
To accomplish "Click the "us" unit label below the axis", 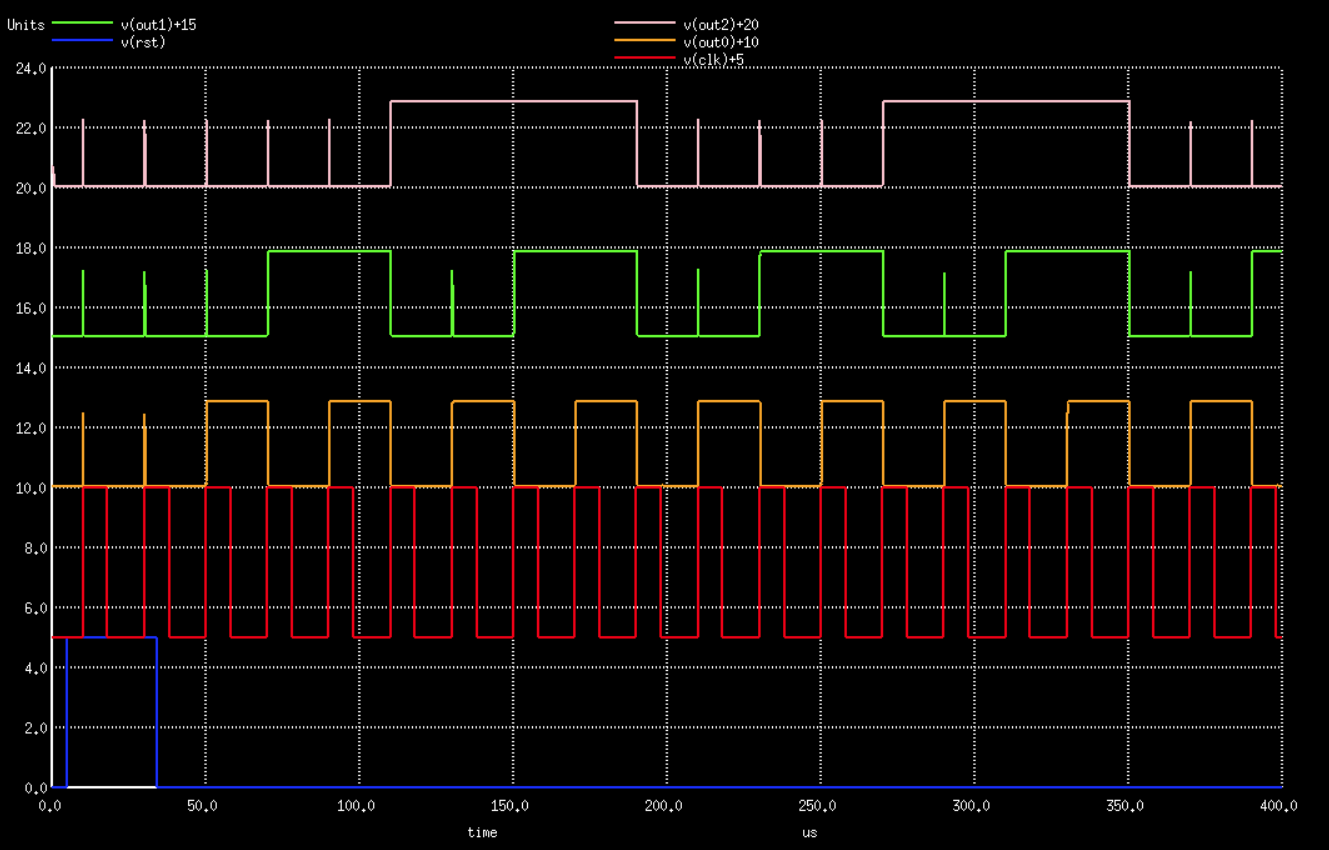I will click(809, 832).
